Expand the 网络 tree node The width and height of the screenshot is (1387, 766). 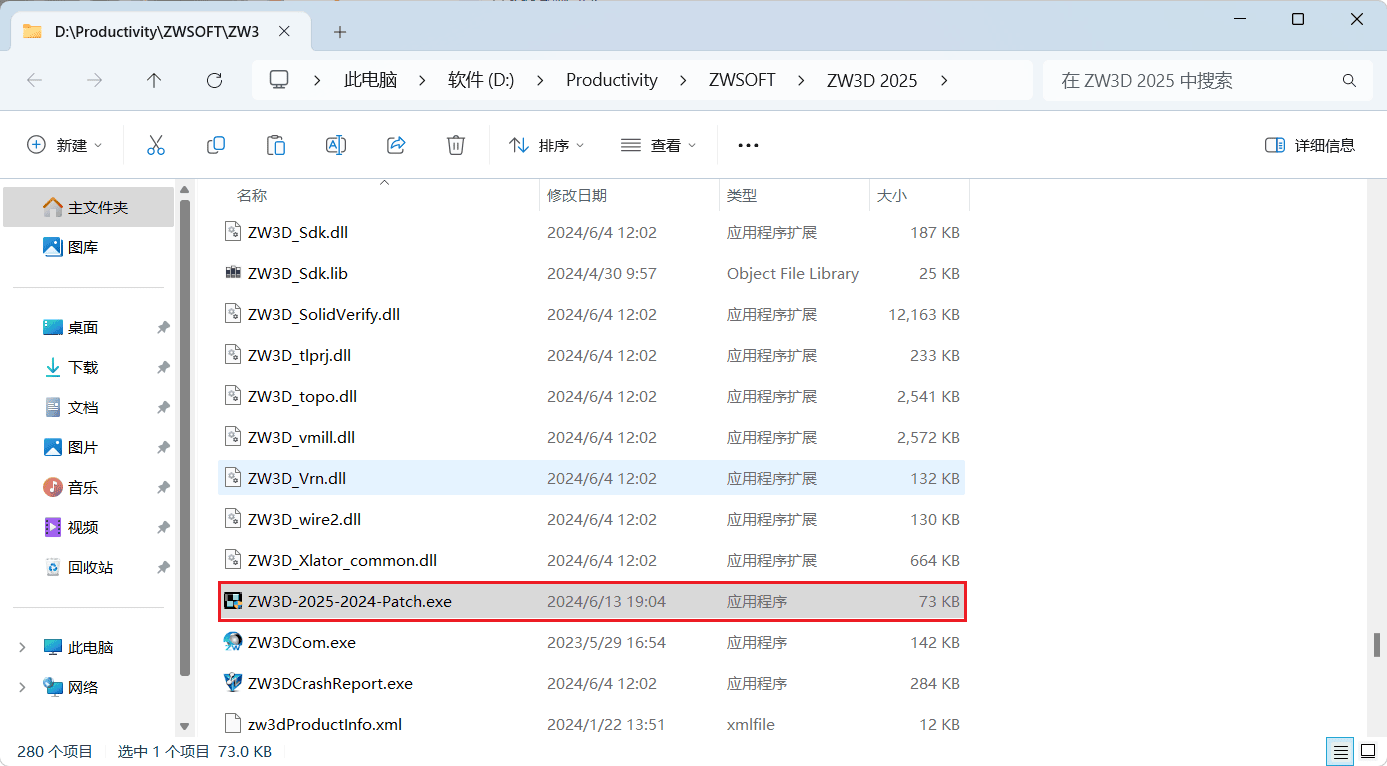coord(22,687)
